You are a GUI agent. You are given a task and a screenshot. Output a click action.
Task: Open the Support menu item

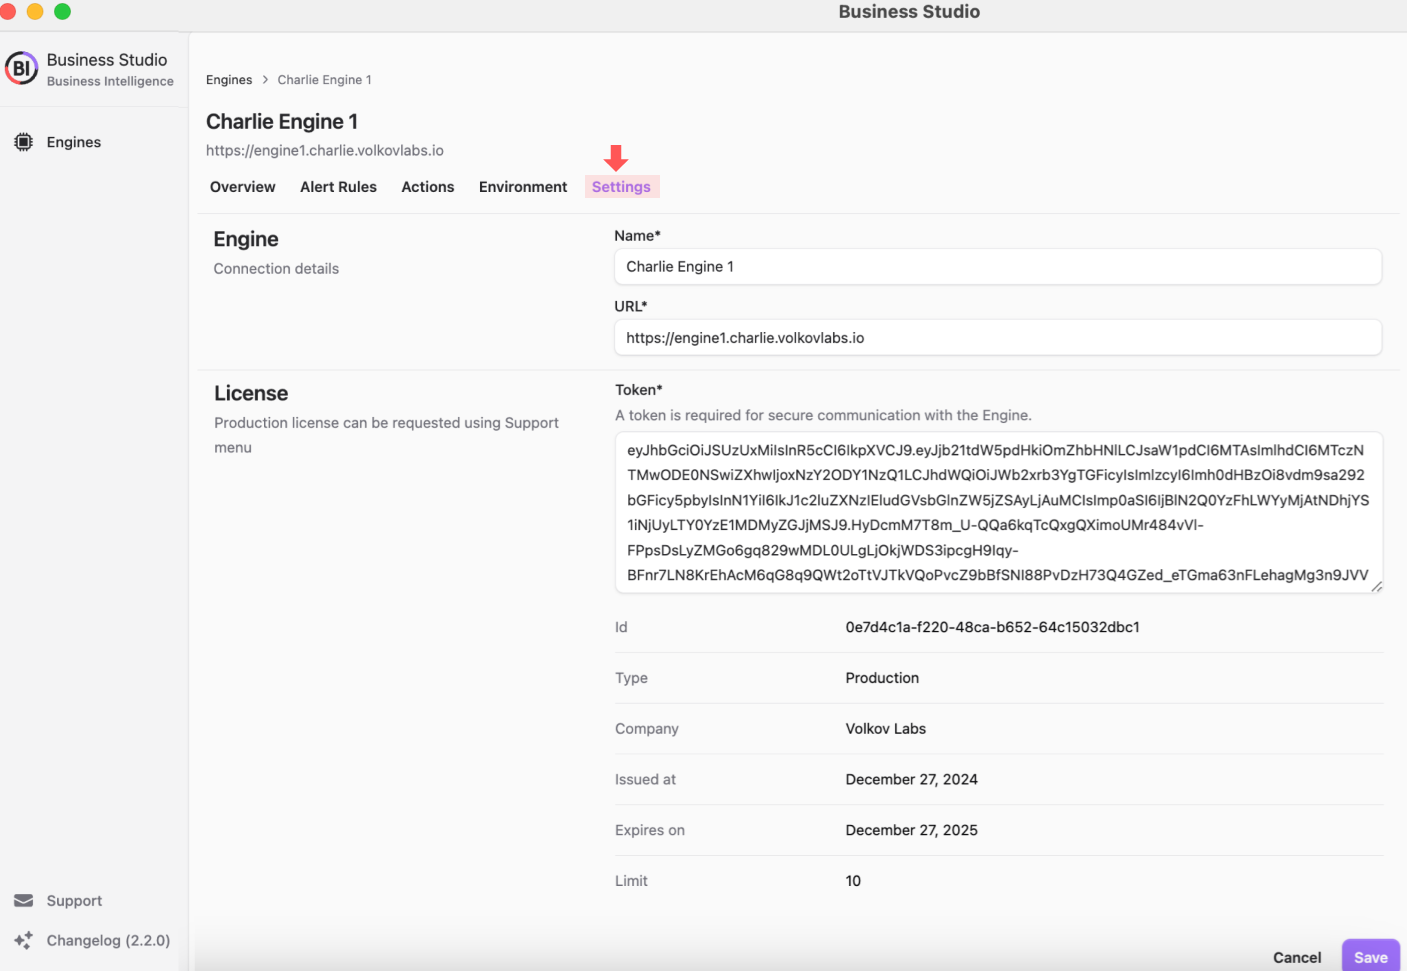[74, 901]
